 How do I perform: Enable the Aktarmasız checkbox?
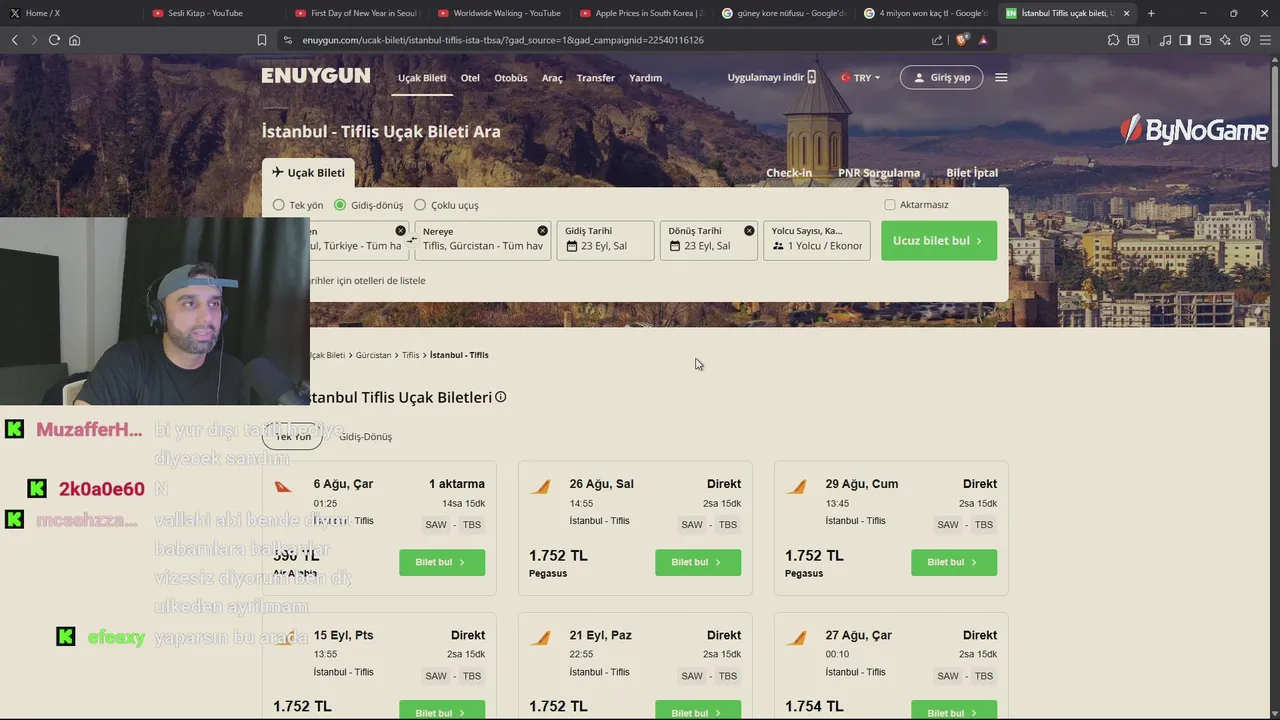pos(890,205)
